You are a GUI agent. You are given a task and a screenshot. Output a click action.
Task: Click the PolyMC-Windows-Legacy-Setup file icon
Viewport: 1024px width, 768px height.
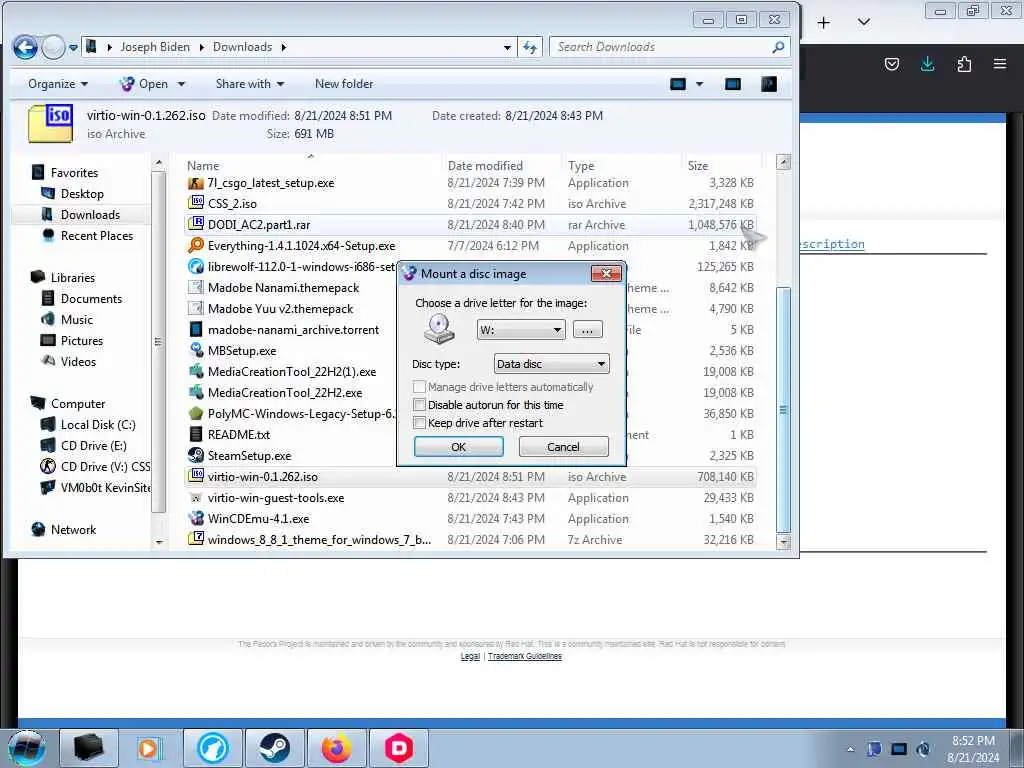[x=195, y=413]
